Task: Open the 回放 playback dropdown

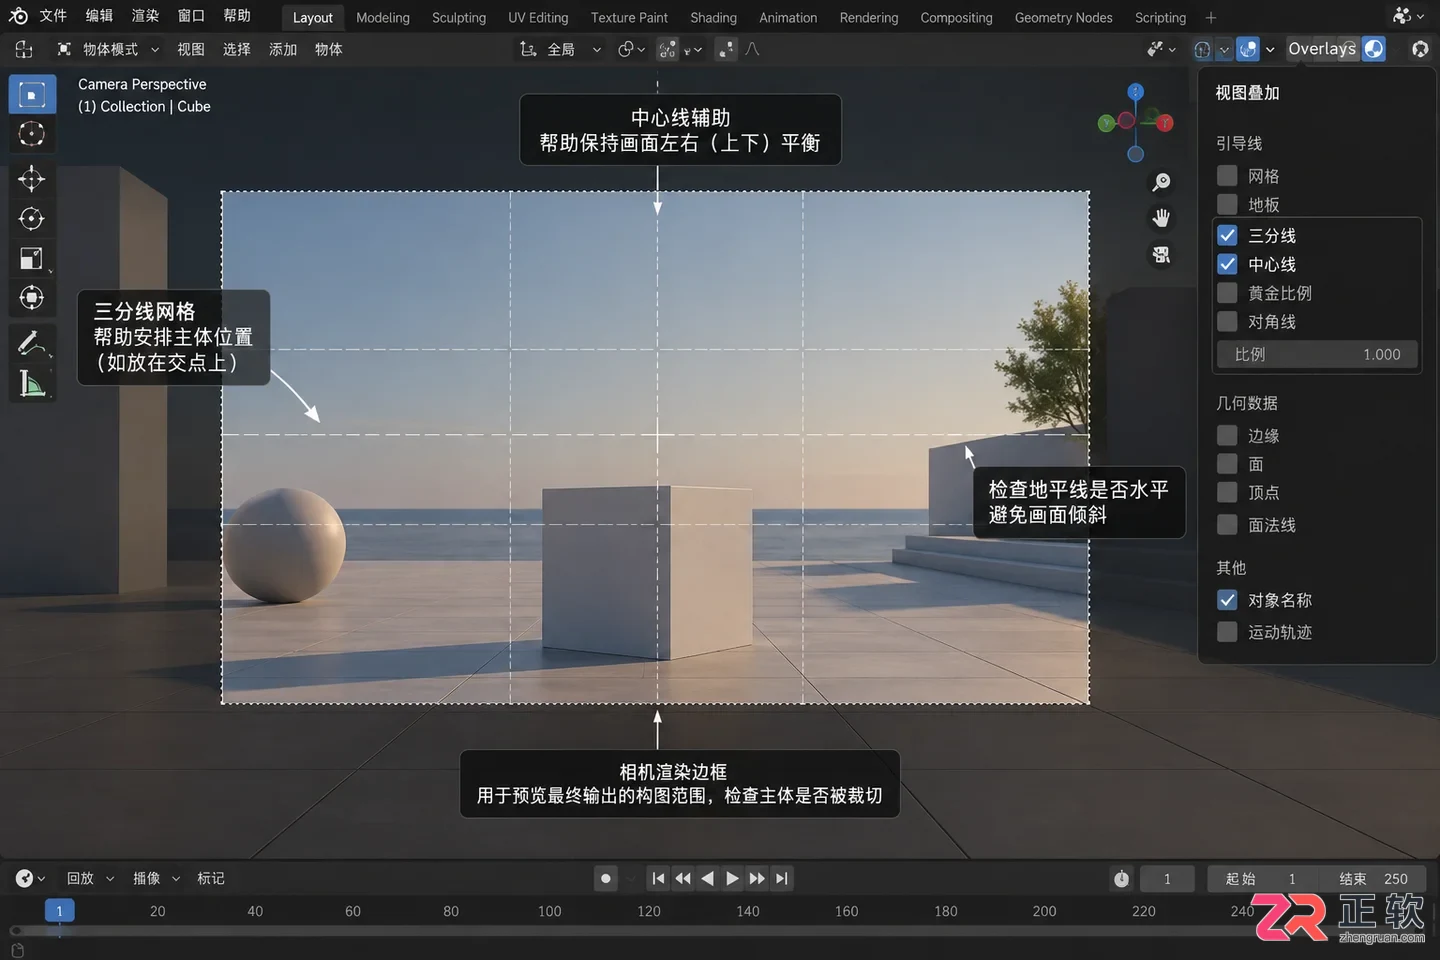Action: coord(90,878)
